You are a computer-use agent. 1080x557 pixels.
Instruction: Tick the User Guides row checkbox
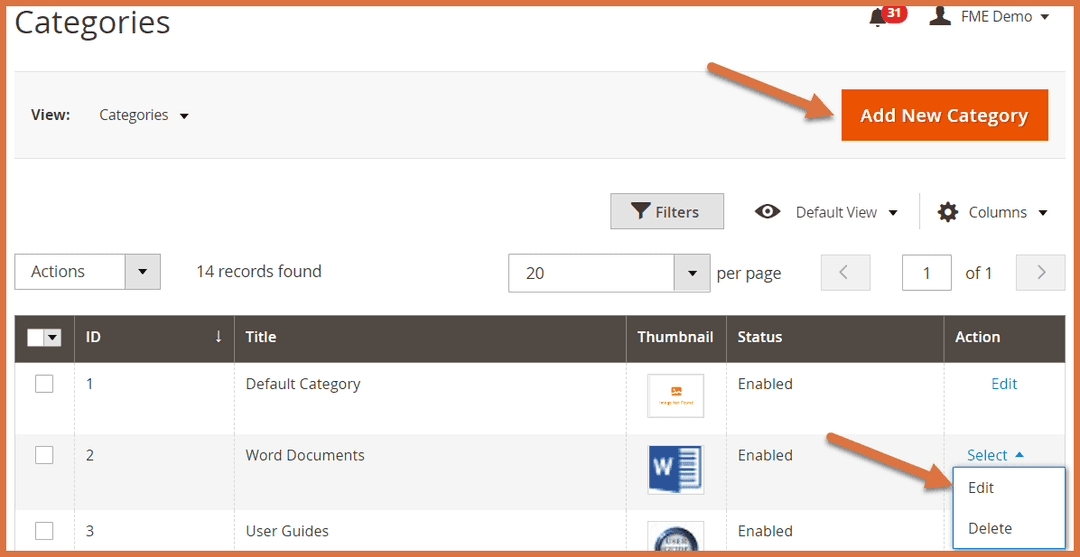click(x=44, y=531)
